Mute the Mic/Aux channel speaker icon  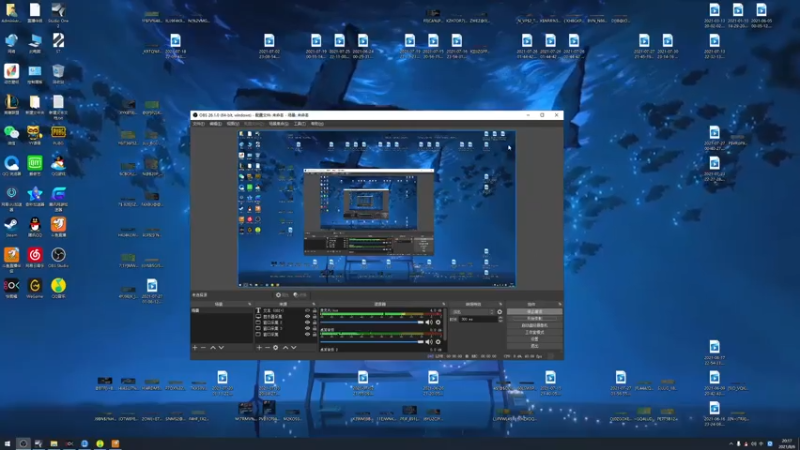click(x=429, y=322)
